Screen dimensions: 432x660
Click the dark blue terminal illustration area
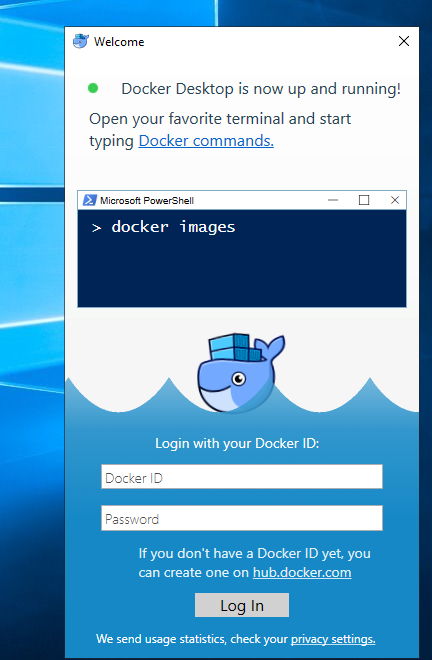pyautogui.click(x=242, y=258)
